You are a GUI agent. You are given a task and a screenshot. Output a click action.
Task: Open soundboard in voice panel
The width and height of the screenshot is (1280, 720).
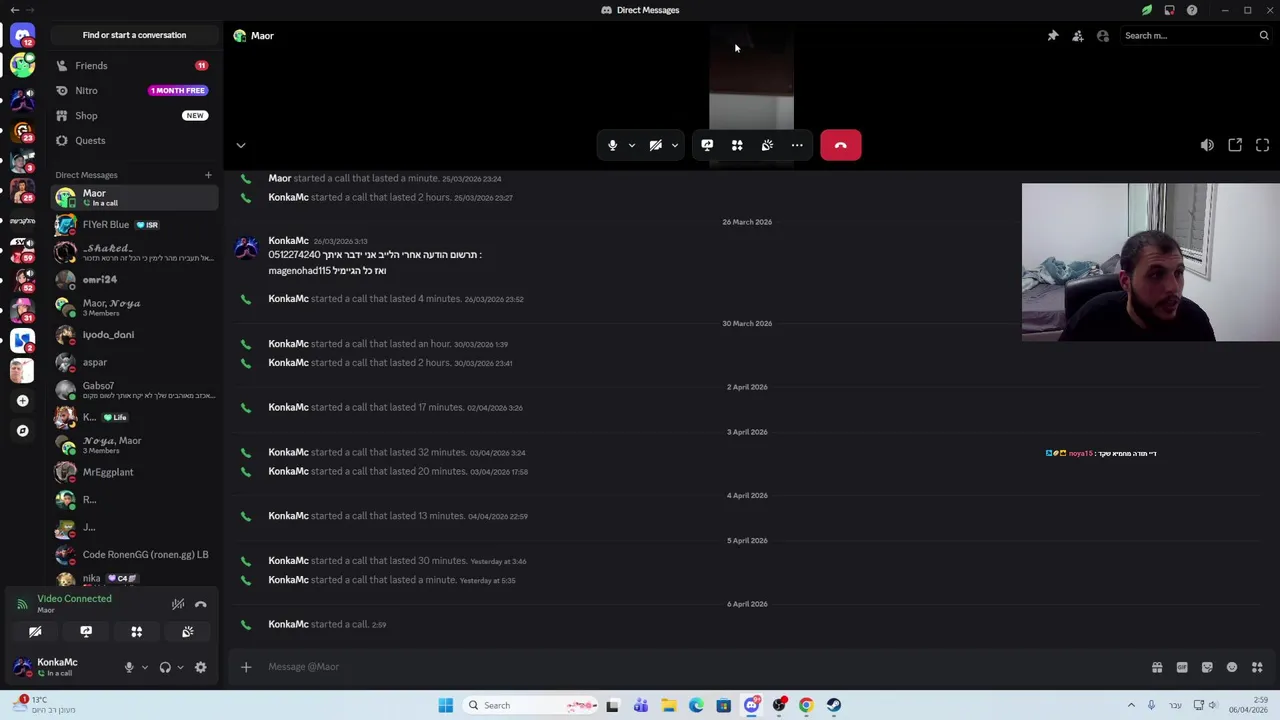tap(187, 632)
